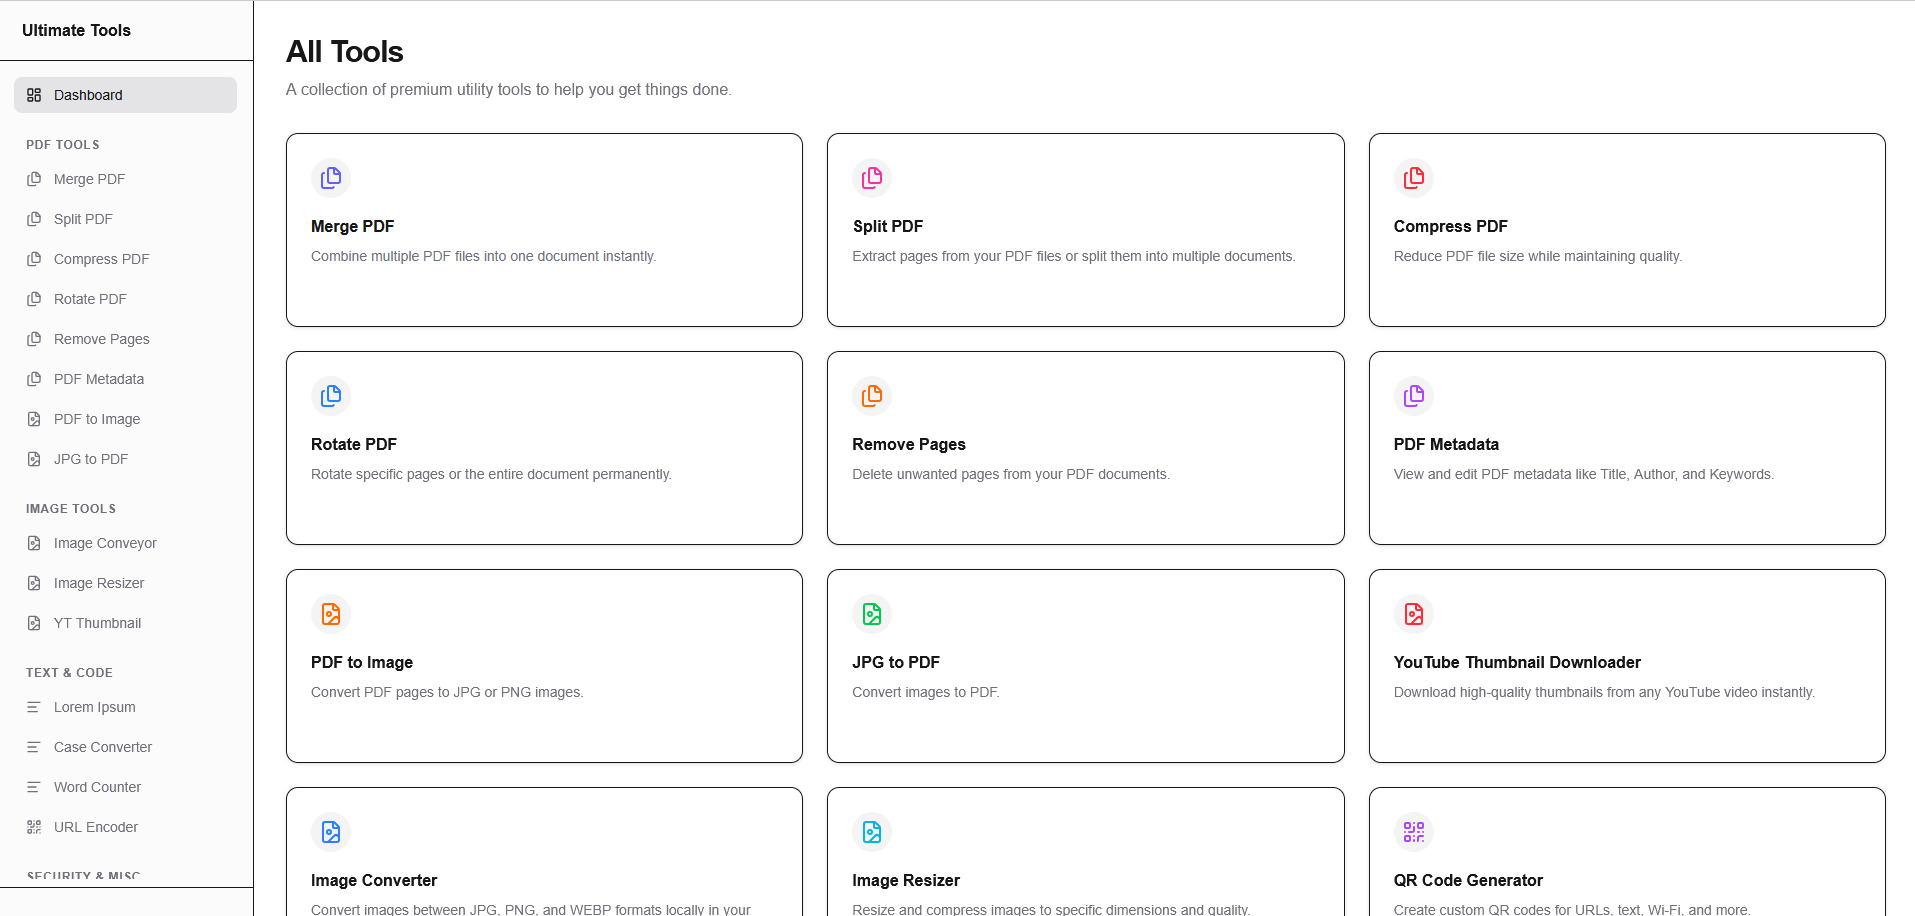
Task: Open the Case Converter tool
Action: [102, 747]
